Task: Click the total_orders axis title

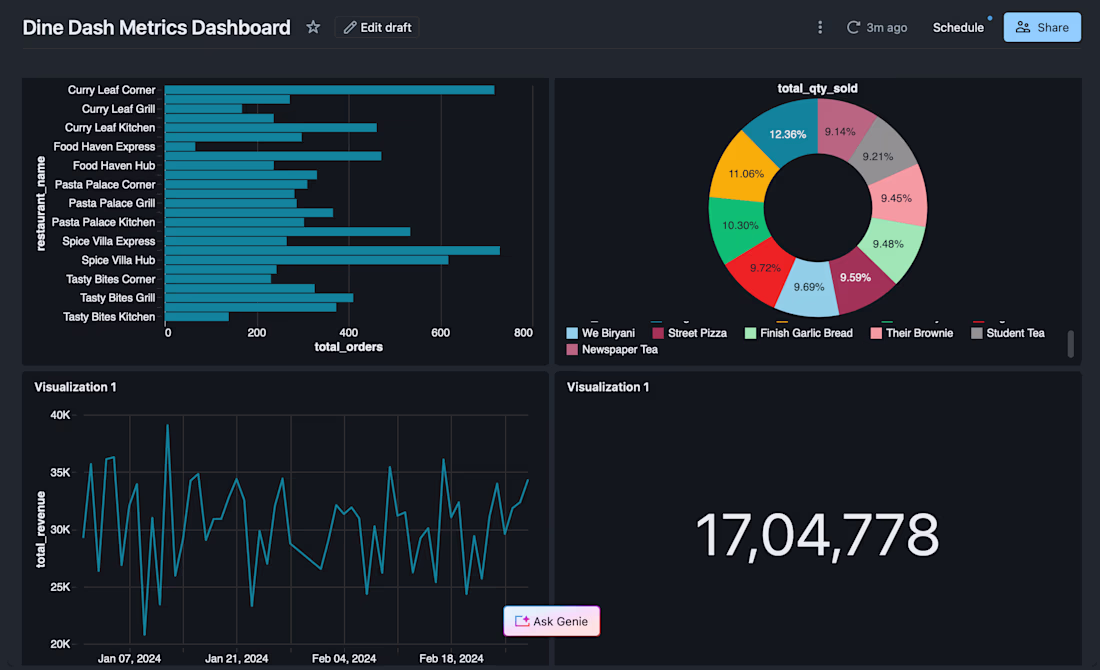Action: point(349,347)
